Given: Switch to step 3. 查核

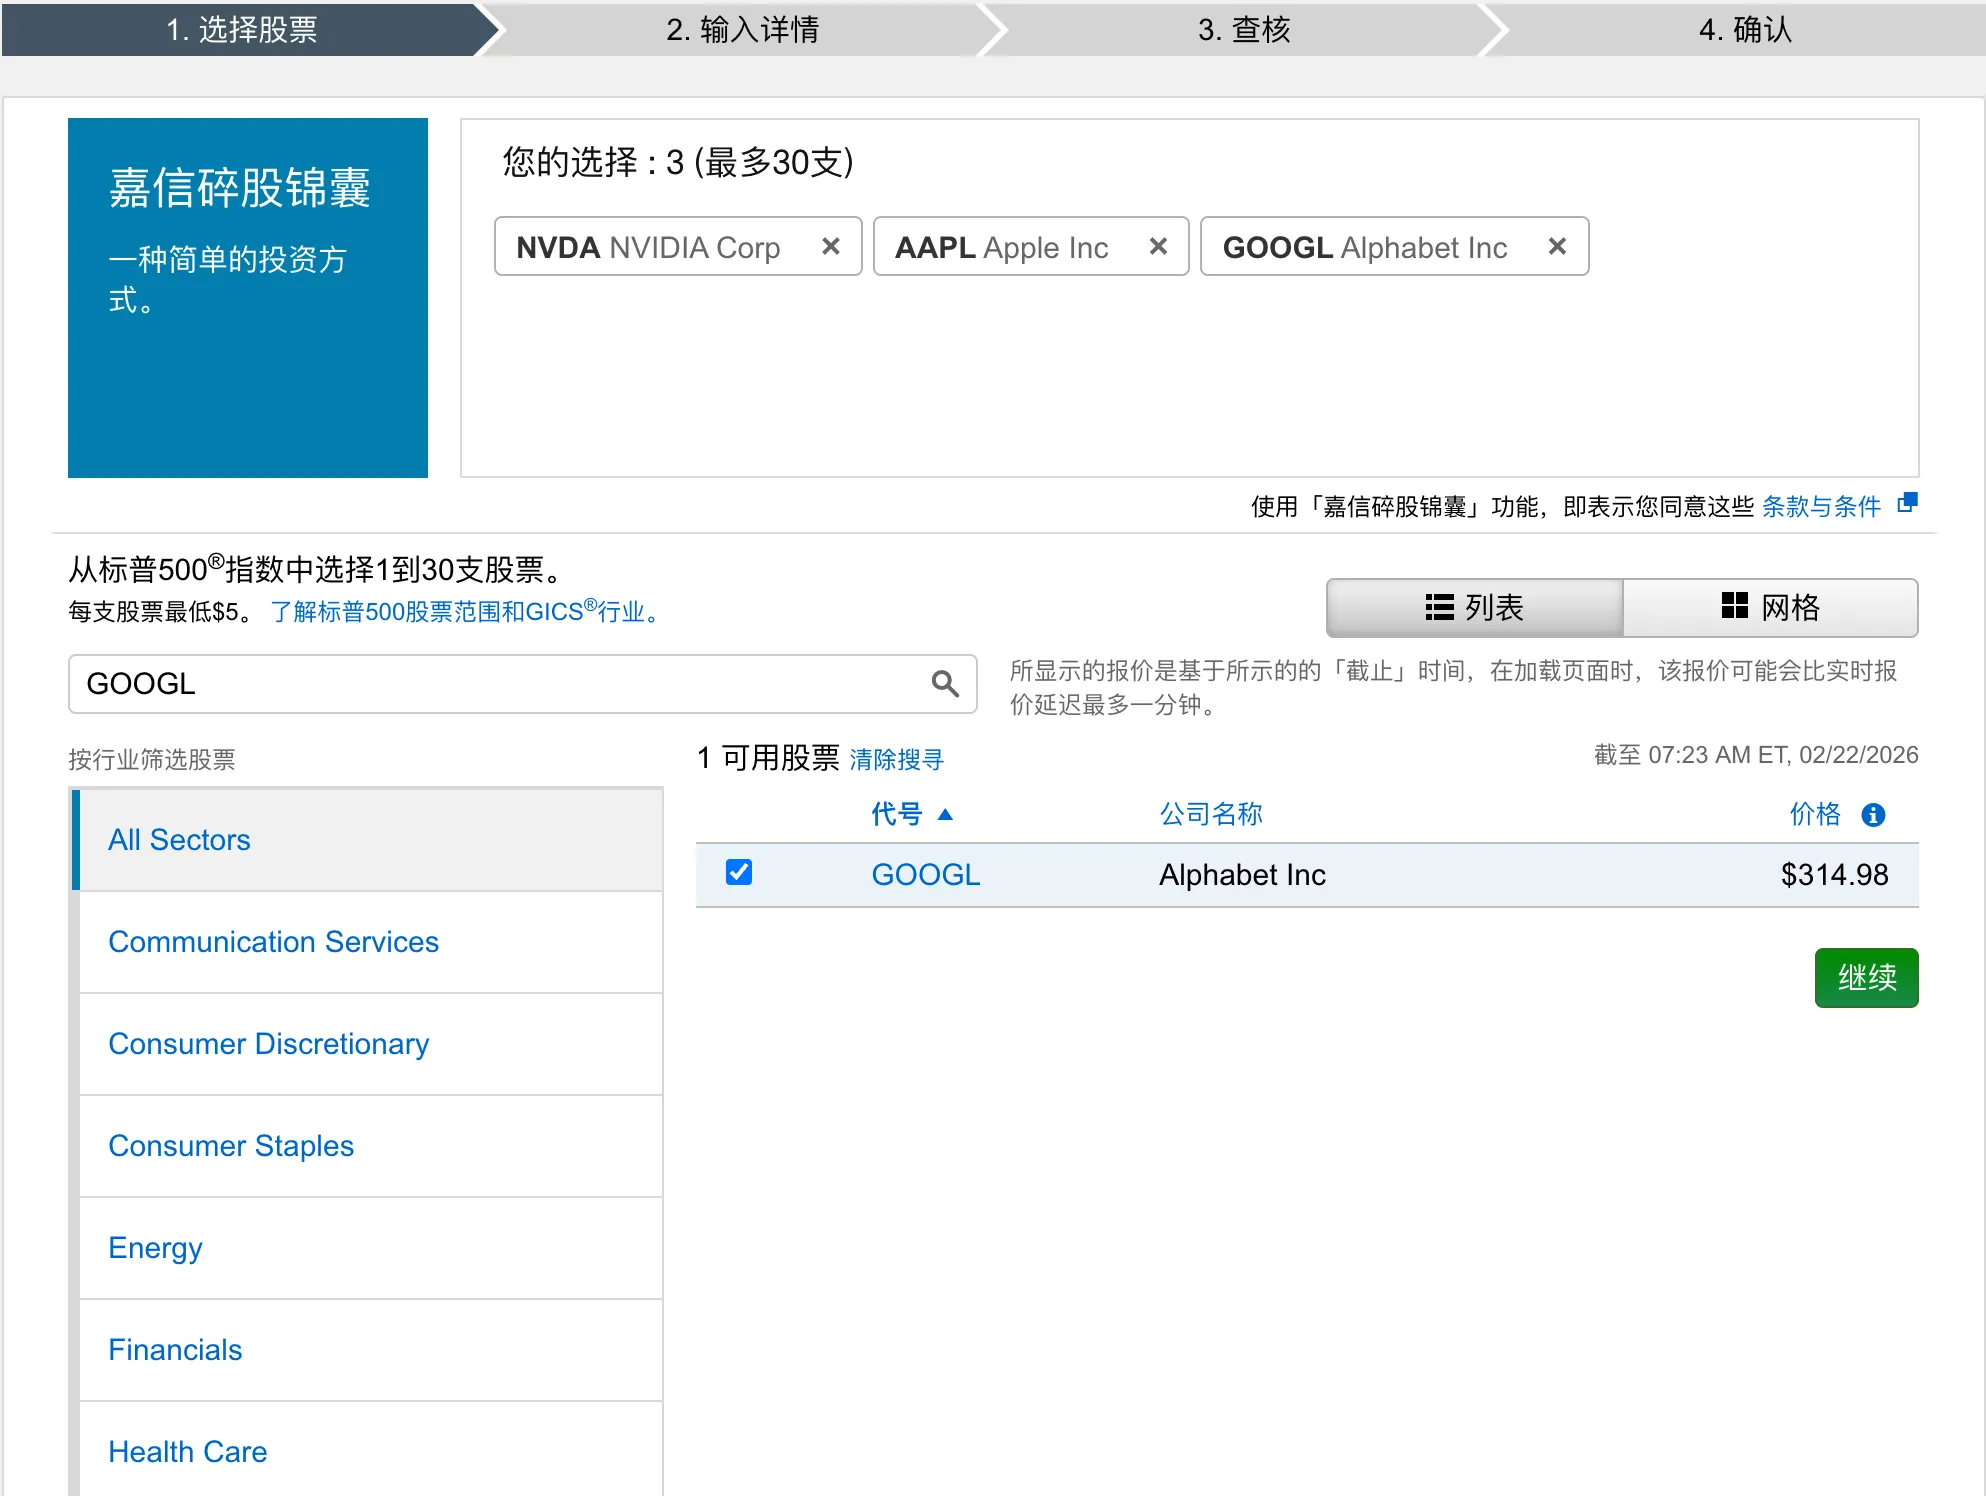Looking at the screenshot, I should [1248, 30].
